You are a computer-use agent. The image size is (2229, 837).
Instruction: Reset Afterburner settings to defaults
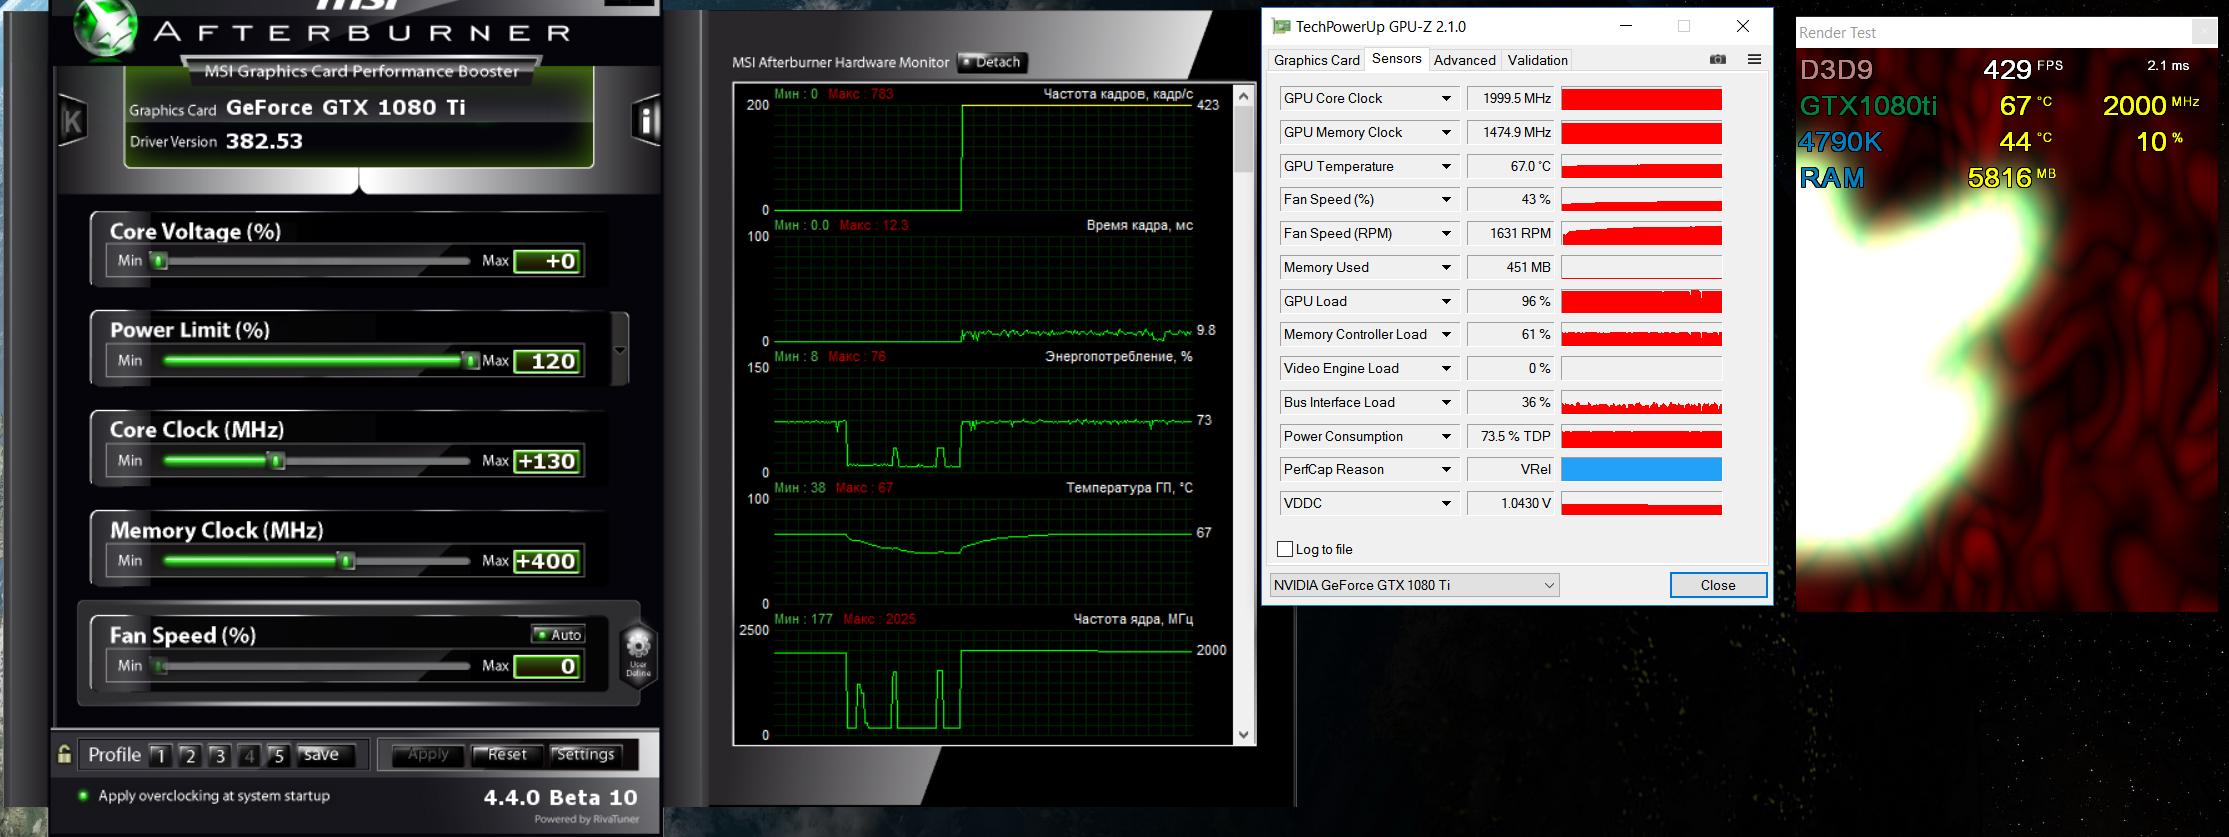coord(507,755)
